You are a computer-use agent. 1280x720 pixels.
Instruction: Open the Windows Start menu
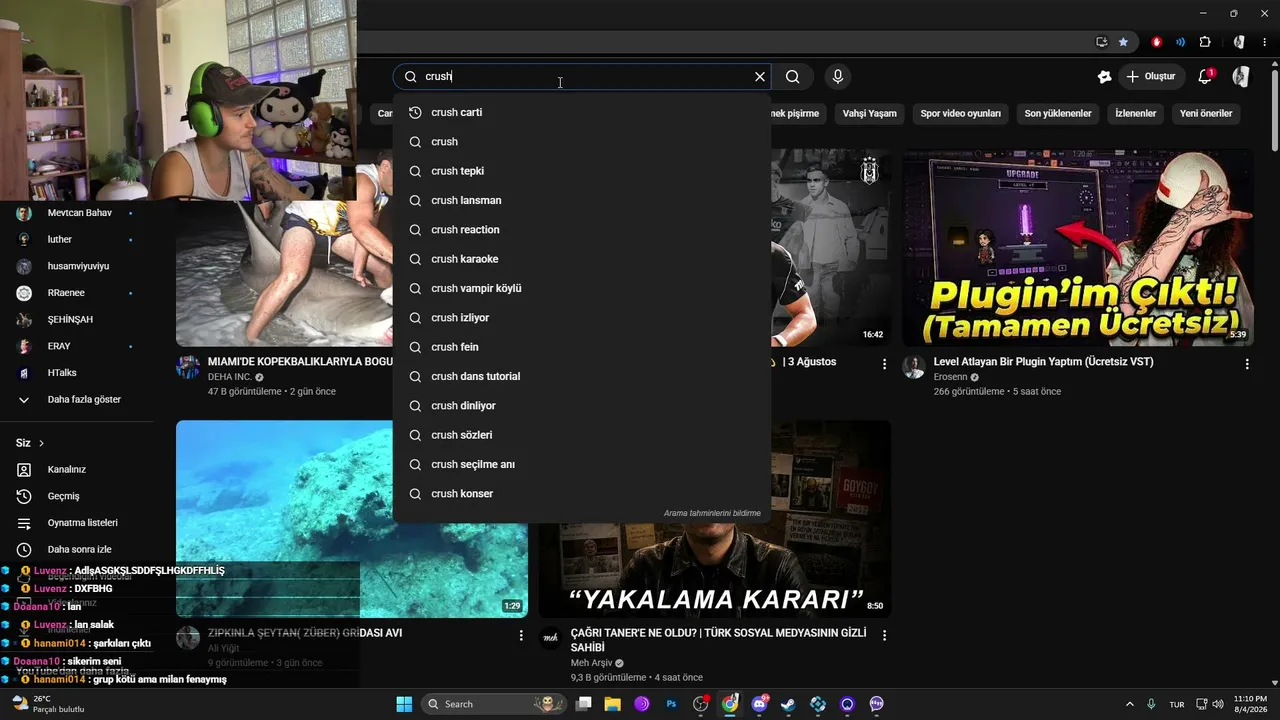(x=404, y=704)
